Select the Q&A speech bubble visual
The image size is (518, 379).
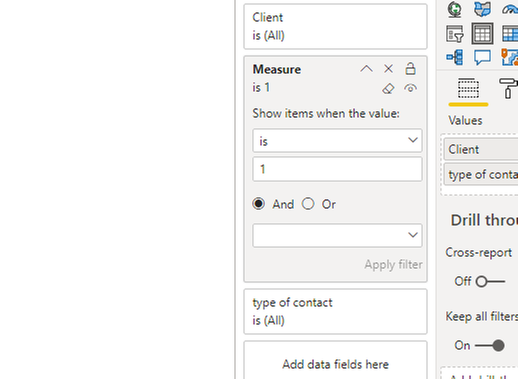coord(482,57)
